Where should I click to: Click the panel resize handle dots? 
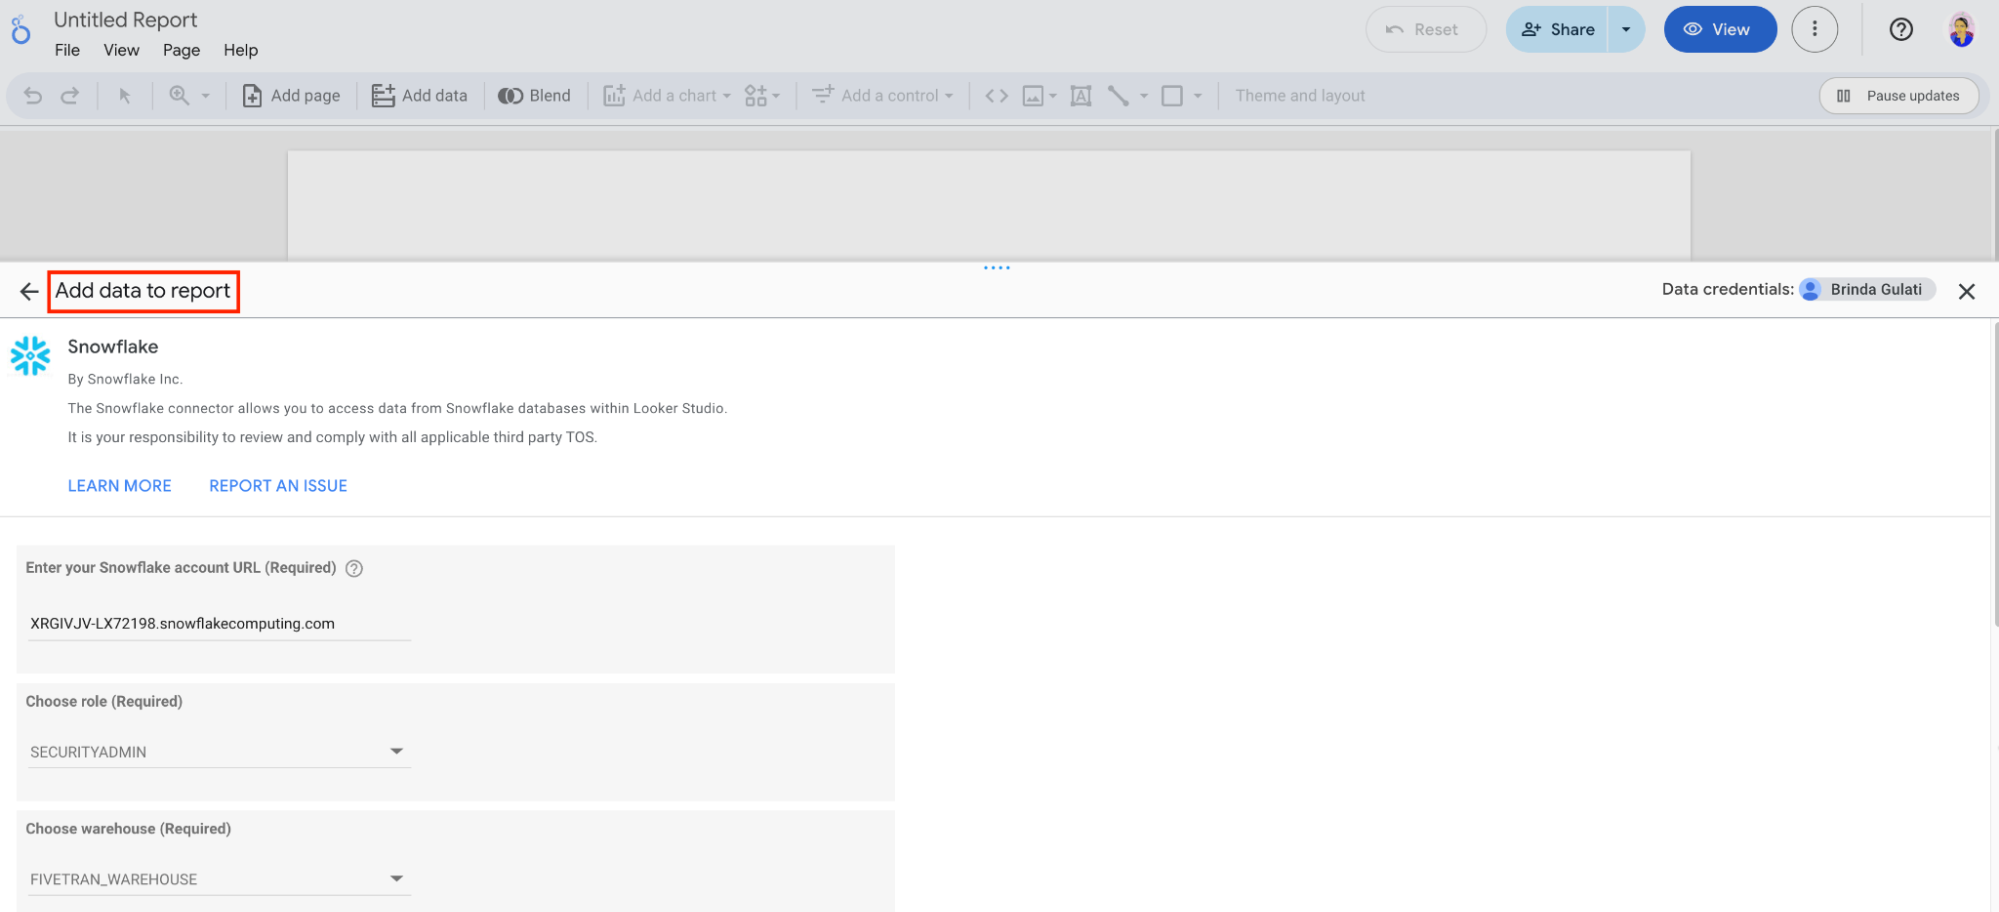996,268
